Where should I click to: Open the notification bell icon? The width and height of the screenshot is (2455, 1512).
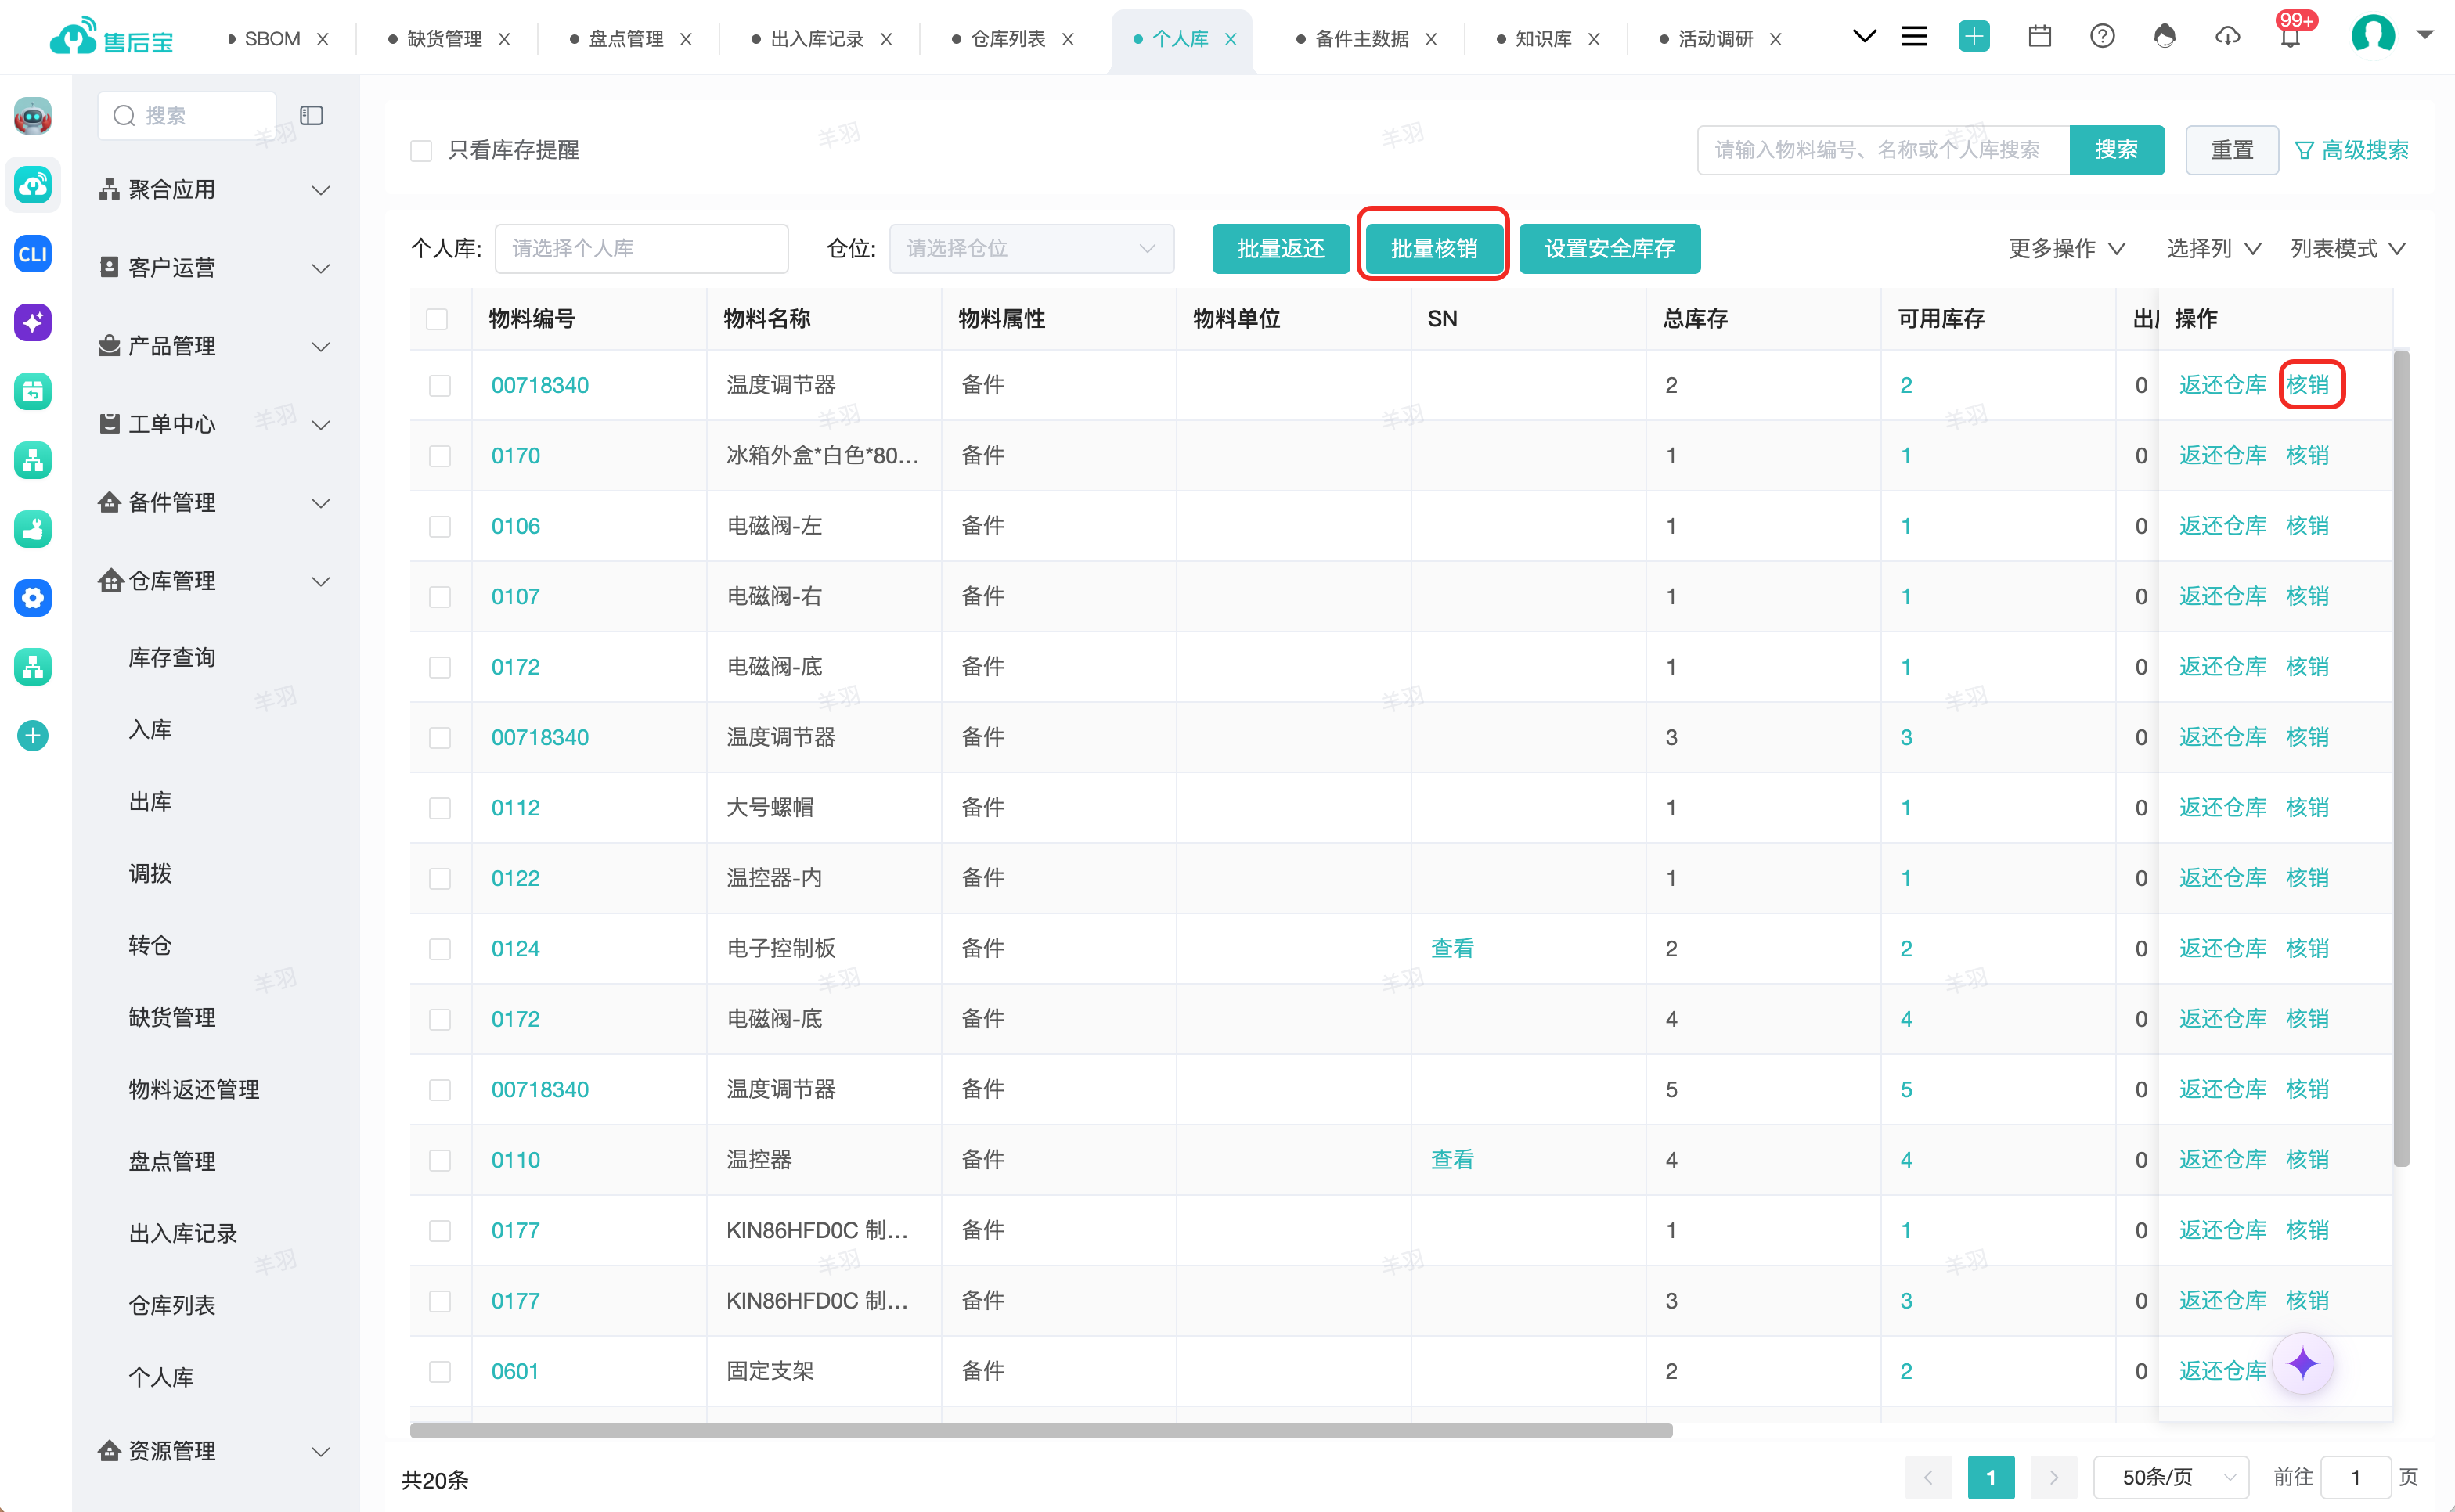[2290, 37]
